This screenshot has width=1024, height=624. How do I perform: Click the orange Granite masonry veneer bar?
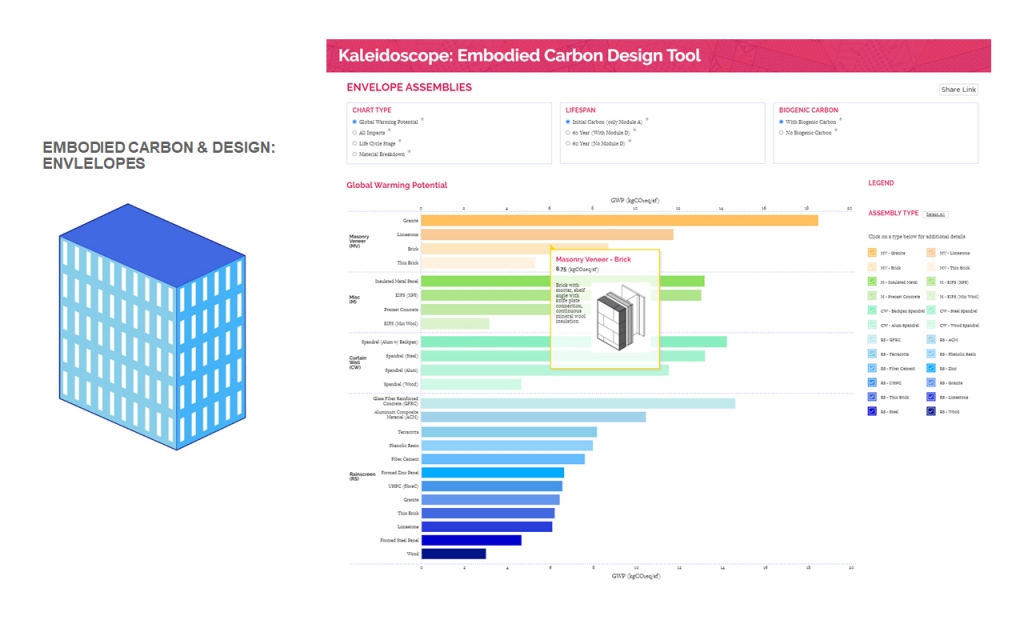coord(619,220)
